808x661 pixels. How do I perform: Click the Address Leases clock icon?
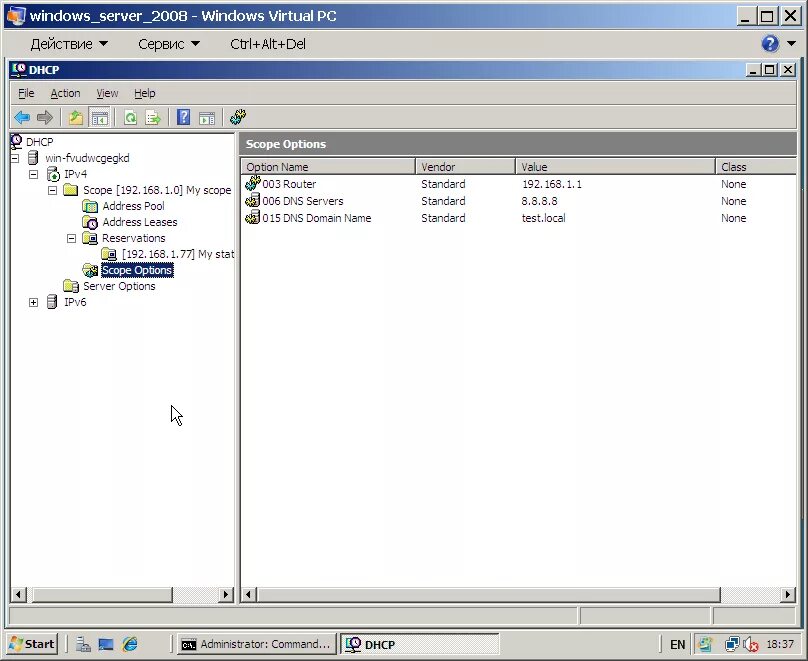(x=90, y=222)
